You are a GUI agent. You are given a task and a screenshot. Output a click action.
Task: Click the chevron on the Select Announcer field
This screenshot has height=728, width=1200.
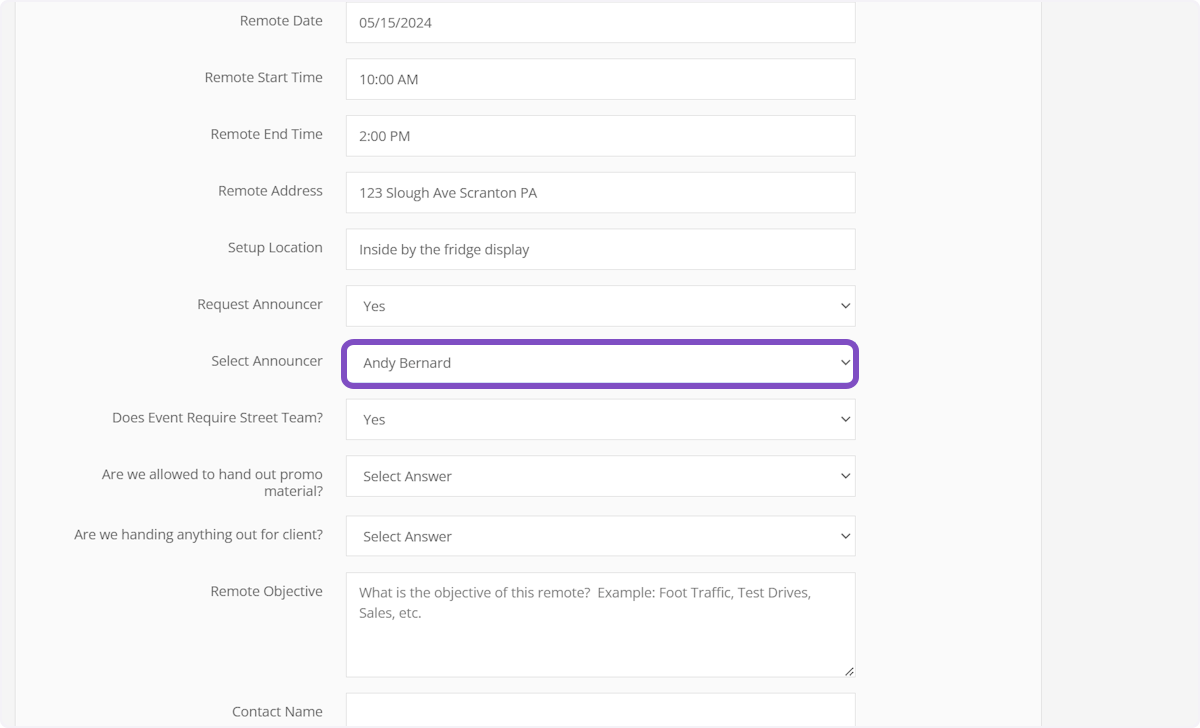coord(845,364)
